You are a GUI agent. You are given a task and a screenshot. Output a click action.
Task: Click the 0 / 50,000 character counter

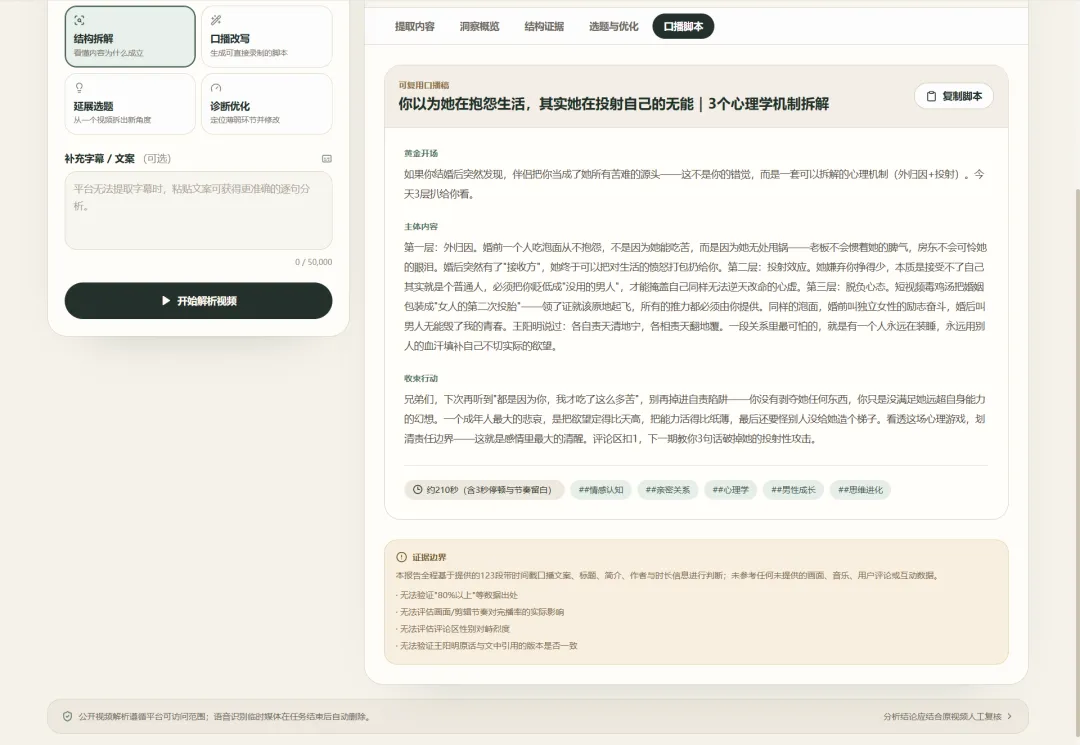pyautogui.click(x=313, y=262)
